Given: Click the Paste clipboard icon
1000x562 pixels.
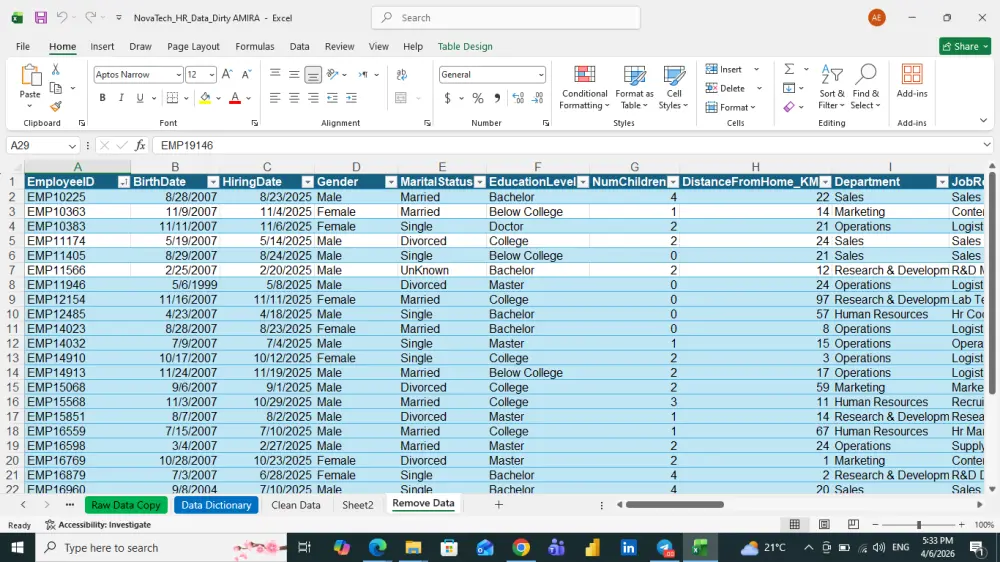Looking at the screenshot, I should click(x=30, y=76).
